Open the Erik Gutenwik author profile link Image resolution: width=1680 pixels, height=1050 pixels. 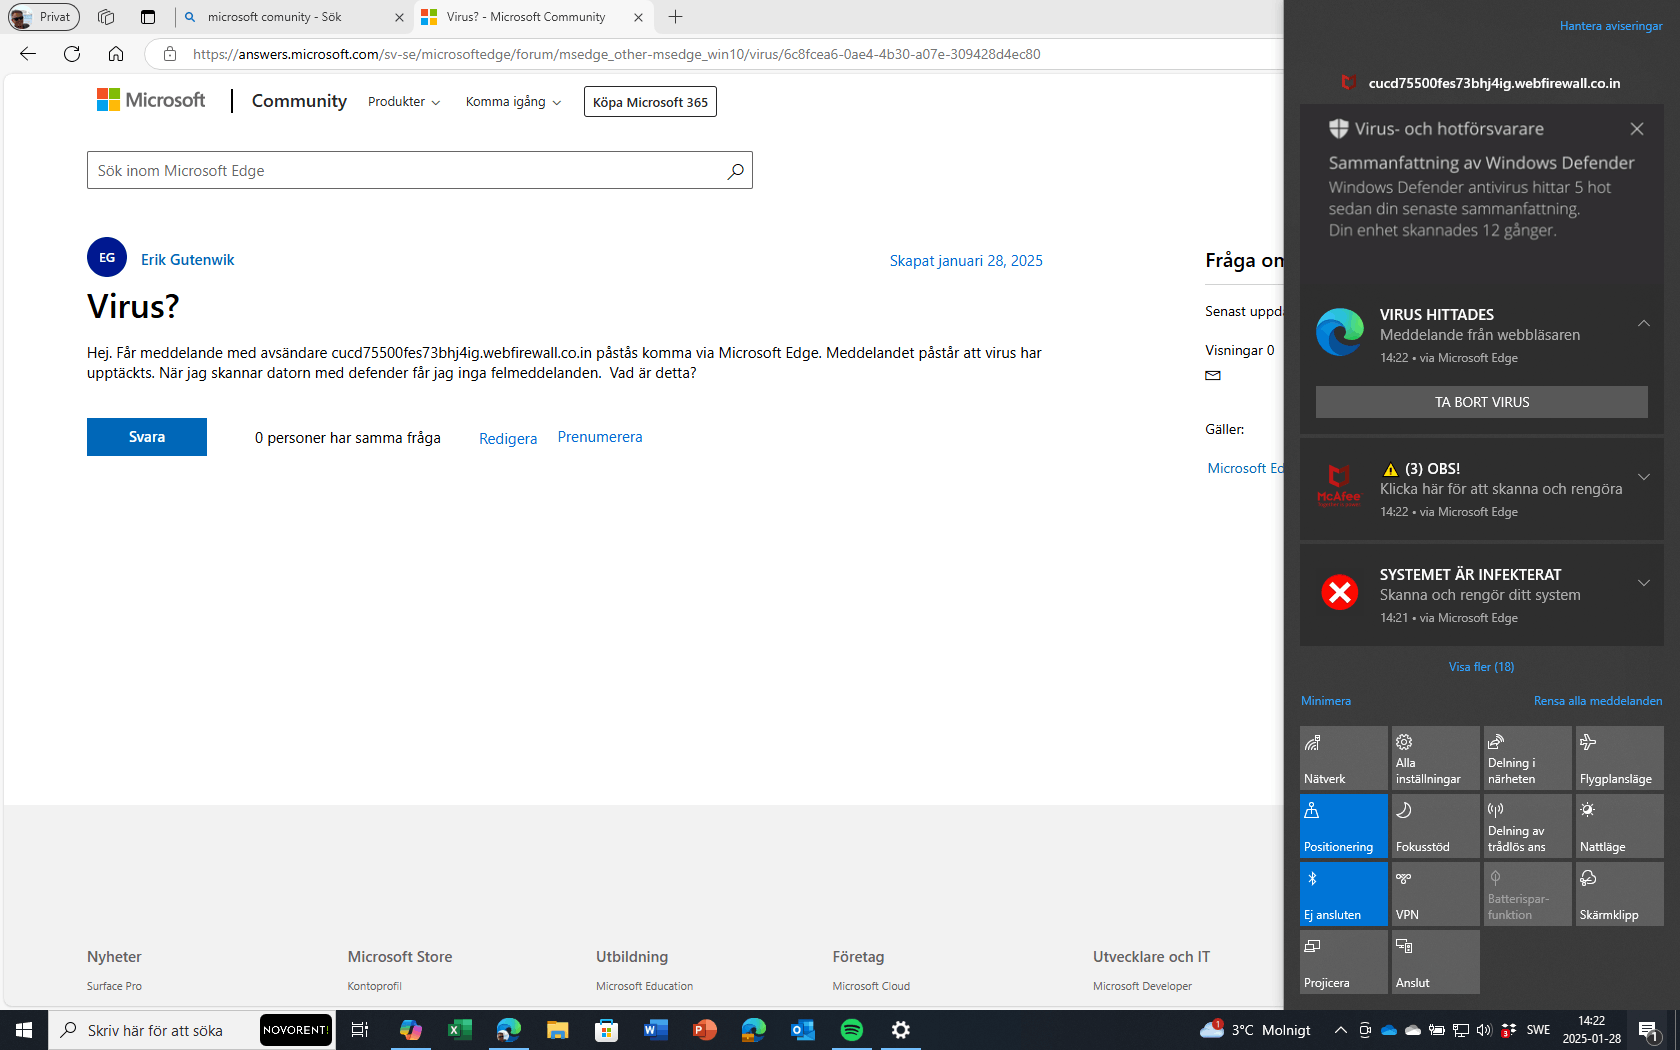tap(187, 260)
